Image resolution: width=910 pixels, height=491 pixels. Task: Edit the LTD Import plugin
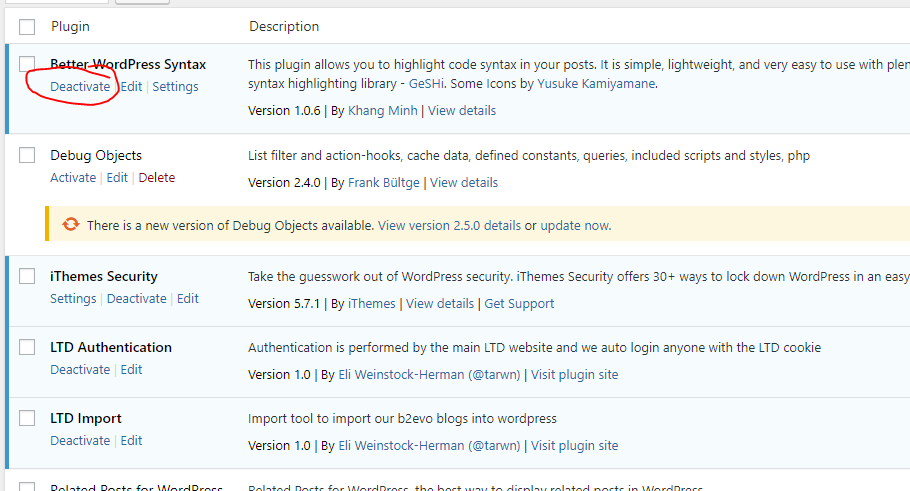(x=131, y=441)
